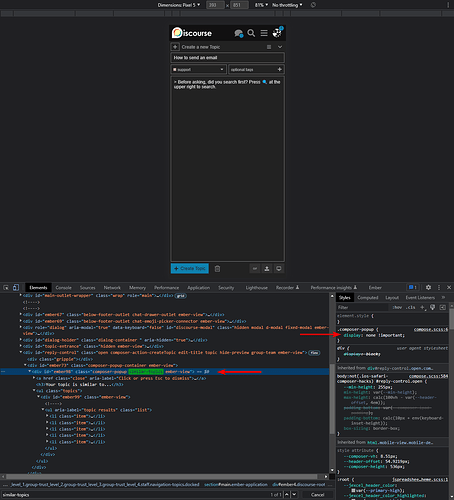The height and width of the screenshot is (500, 454).
Task: Click the new style rule plus icon
Action: point(422,307)
